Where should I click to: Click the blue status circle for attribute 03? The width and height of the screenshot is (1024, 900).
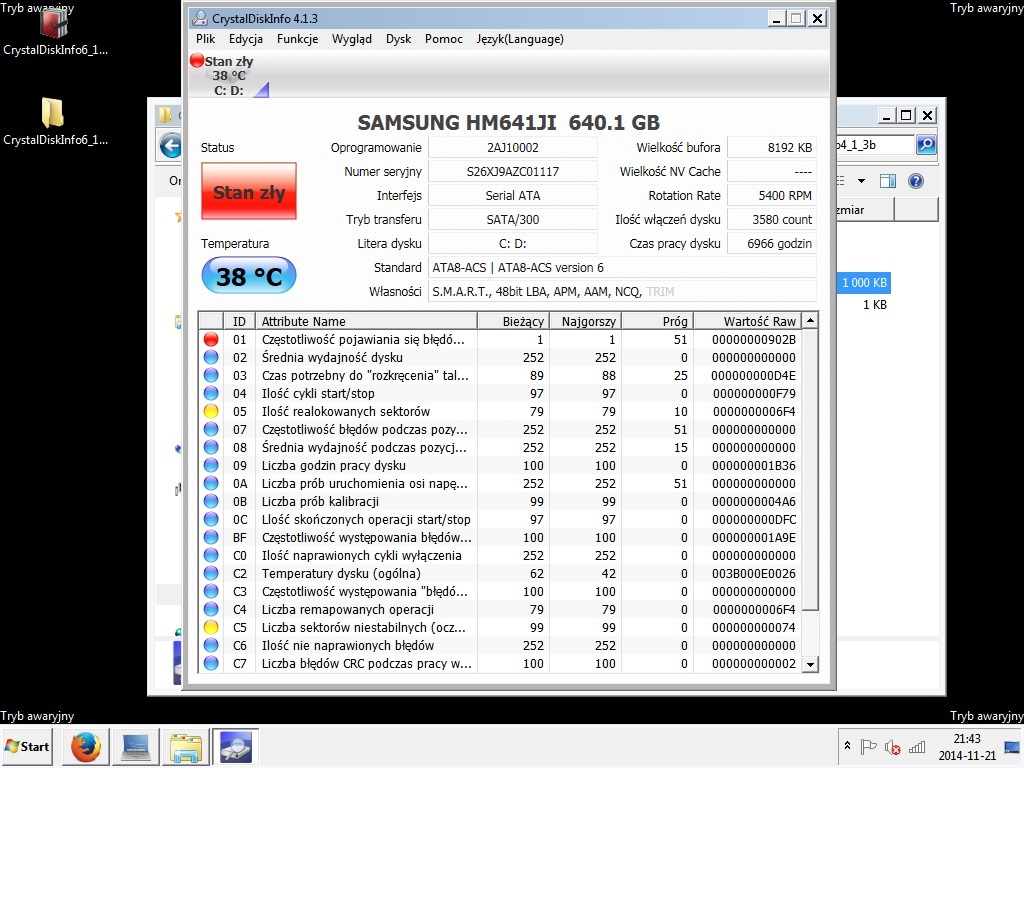tap(210, 376)
